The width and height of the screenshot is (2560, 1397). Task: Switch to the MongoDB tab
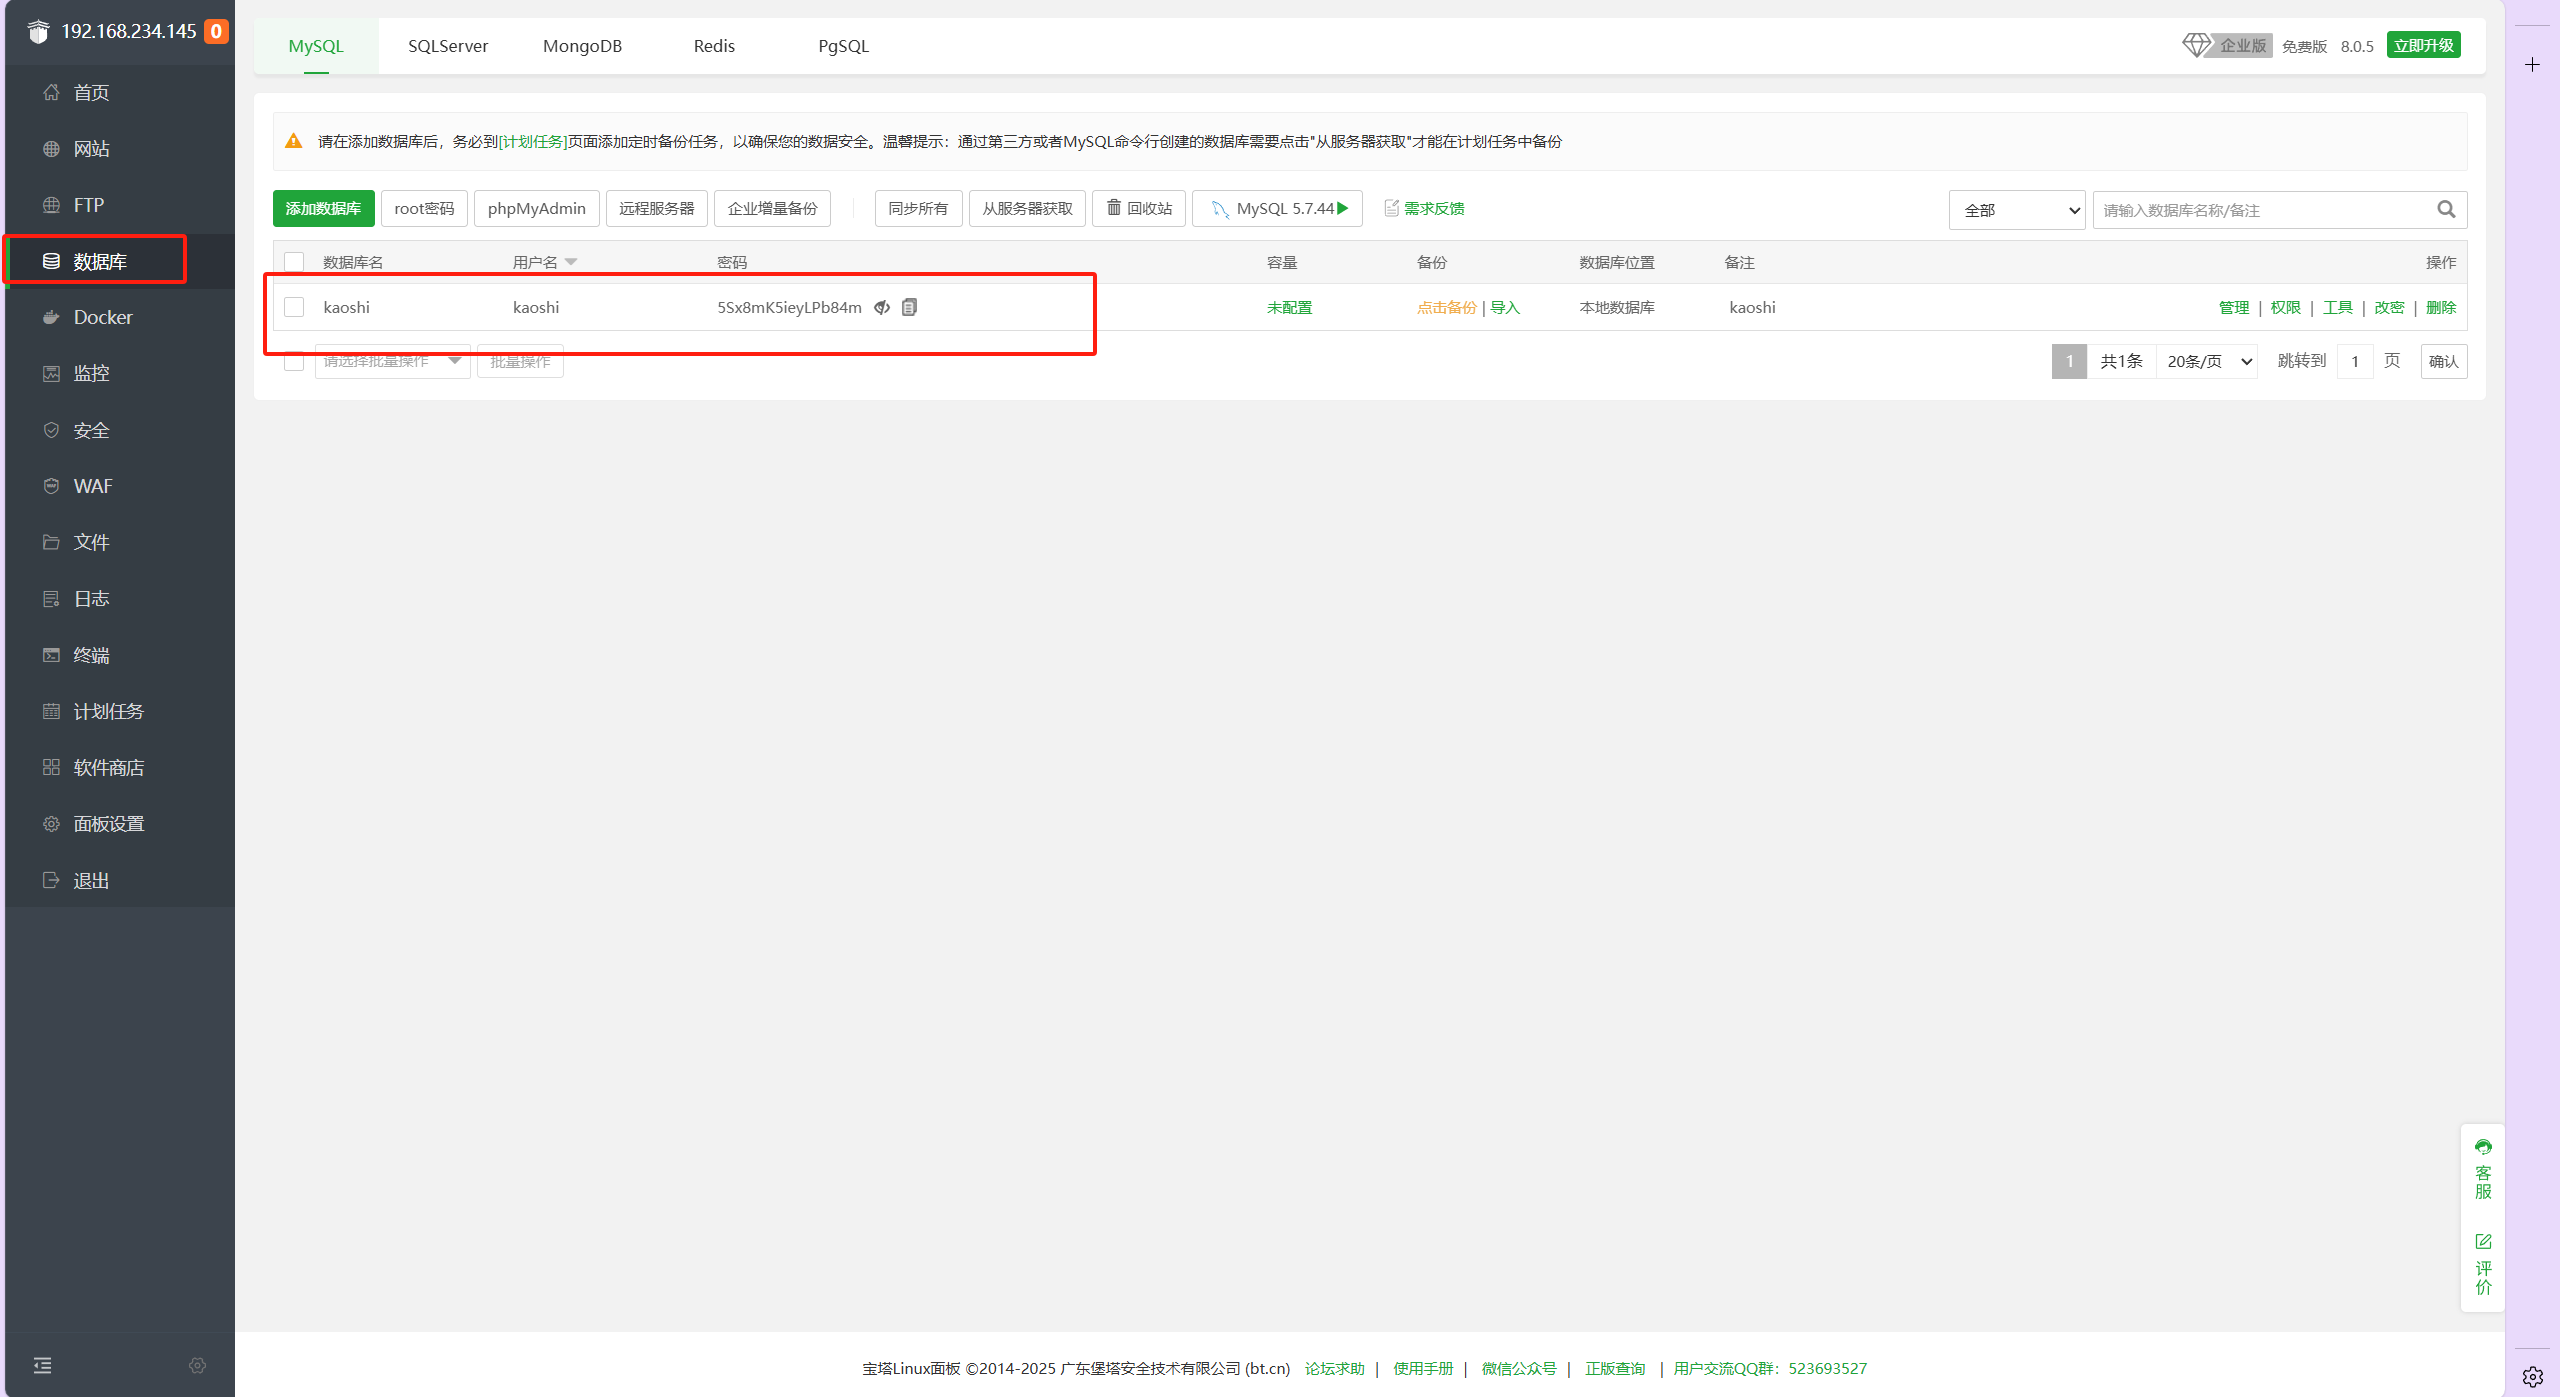click(x=582, y=46)
